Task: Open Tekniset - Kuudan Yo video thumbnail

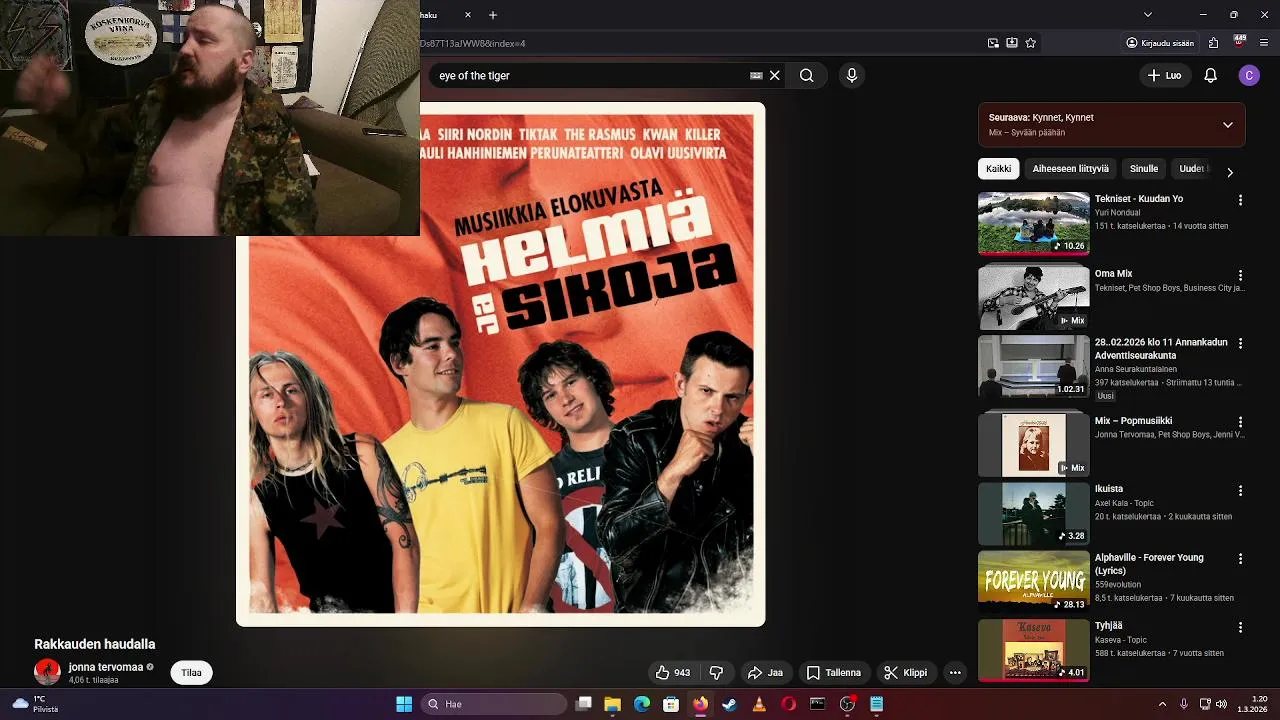Action: tap(1034, 224)
